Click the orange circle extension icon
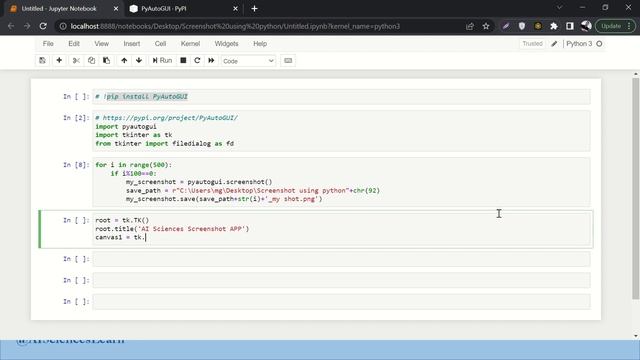 click(x=538, y=26)
